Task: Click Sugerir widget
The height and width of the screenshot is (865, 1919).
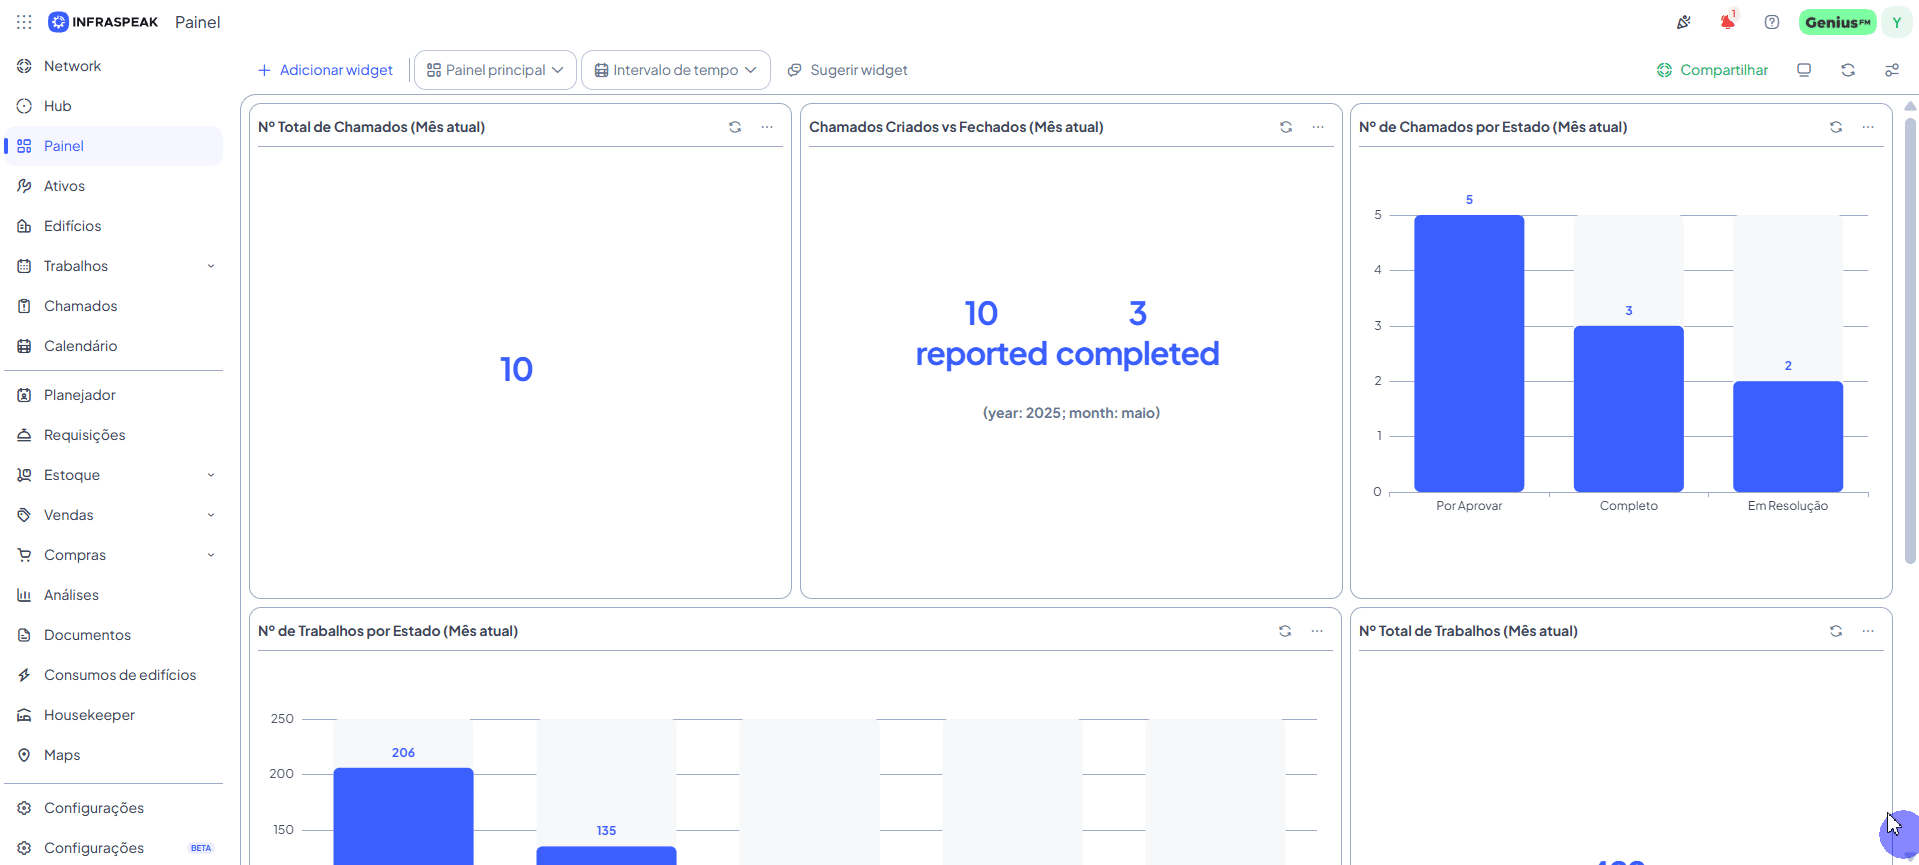Action: tap(847, 70)
